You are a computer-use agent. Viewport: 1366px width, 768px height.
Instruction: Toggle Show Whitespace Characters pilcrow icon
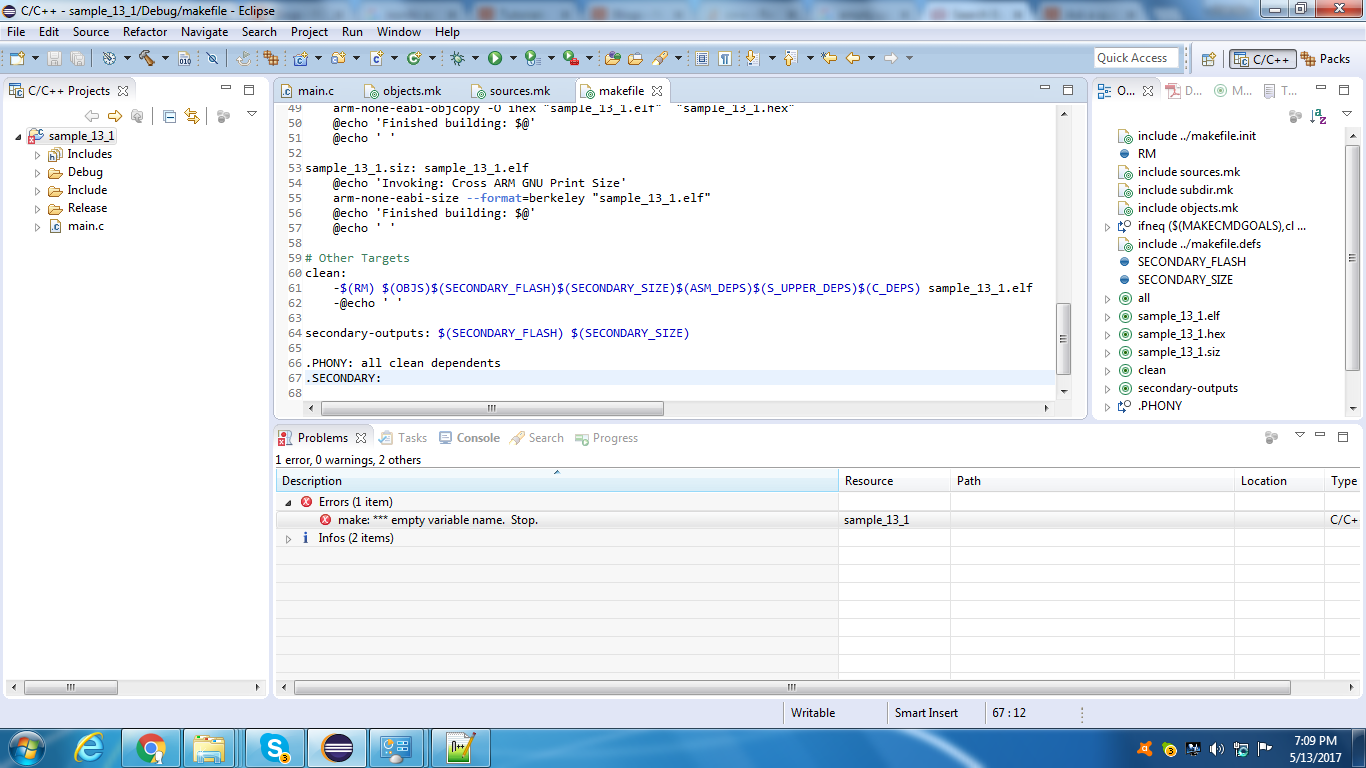coord(724,58)
